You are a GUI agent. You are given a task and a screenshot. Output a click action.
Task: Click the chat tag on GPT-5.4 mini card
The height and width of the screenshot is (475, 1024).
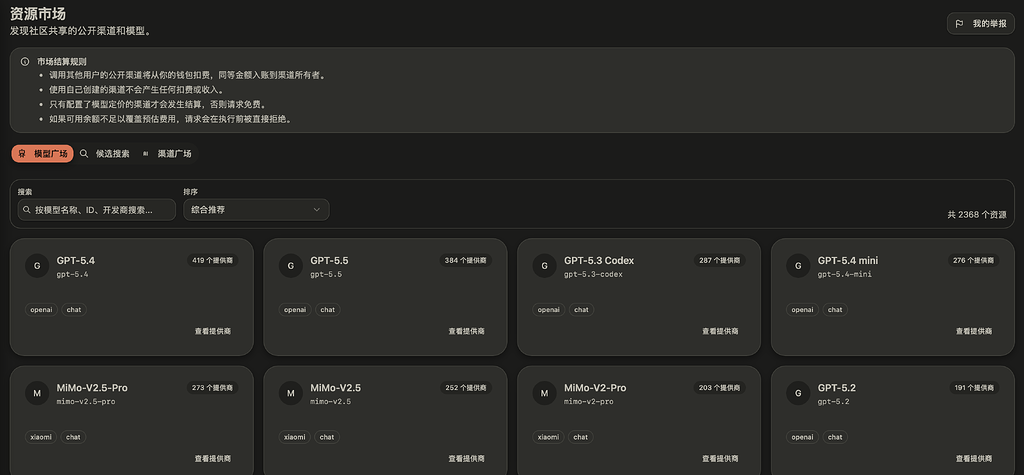(x=835, y=310)
